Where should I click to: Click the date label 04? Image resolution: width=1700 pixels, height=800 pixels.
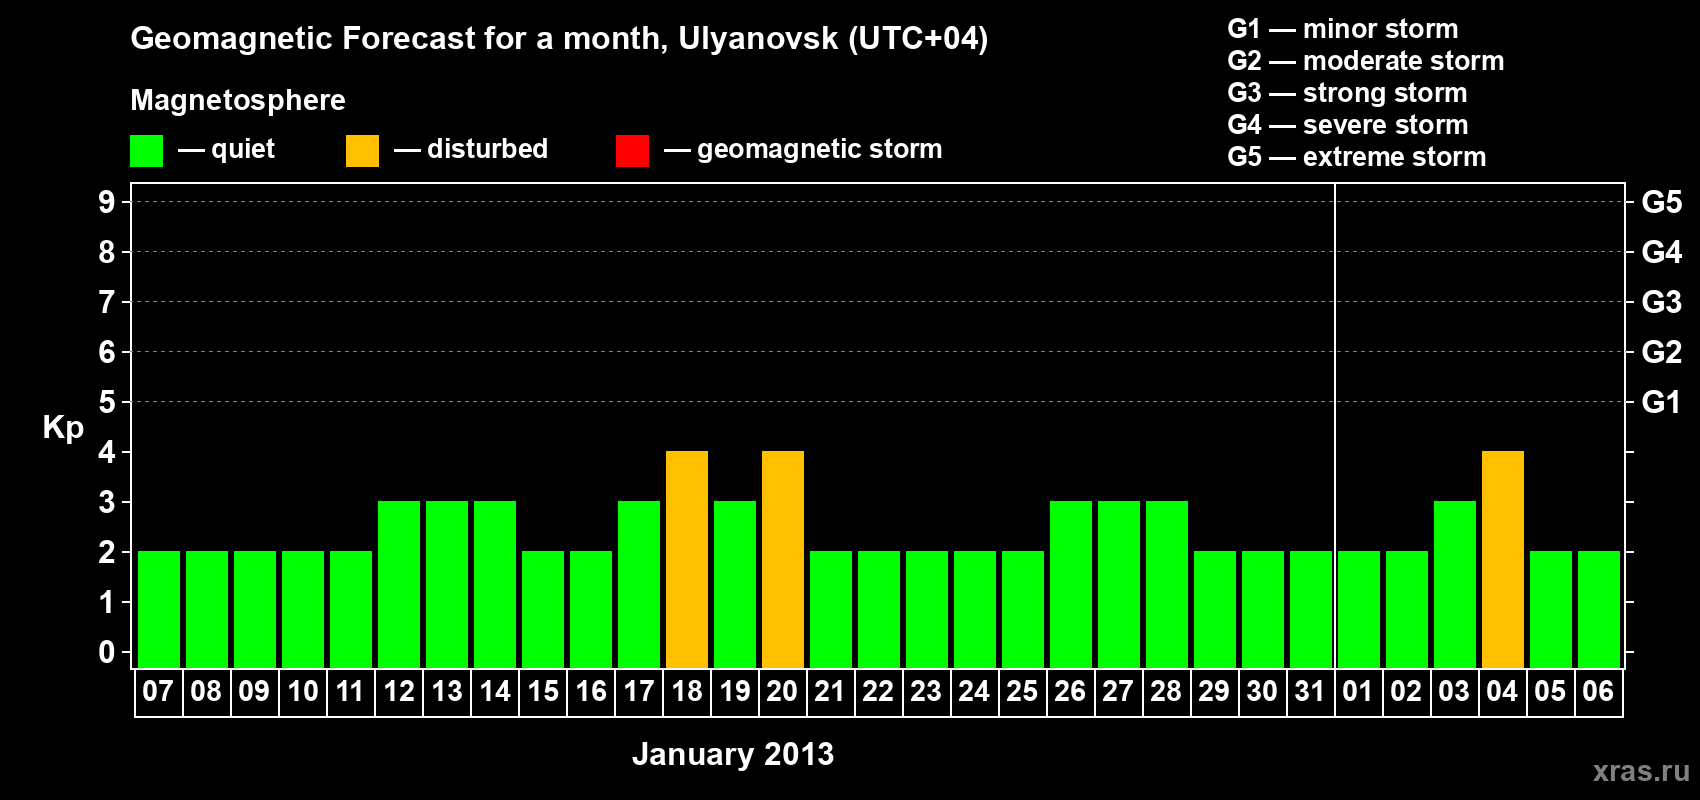pyautogui.click(x=1502, y=691)
